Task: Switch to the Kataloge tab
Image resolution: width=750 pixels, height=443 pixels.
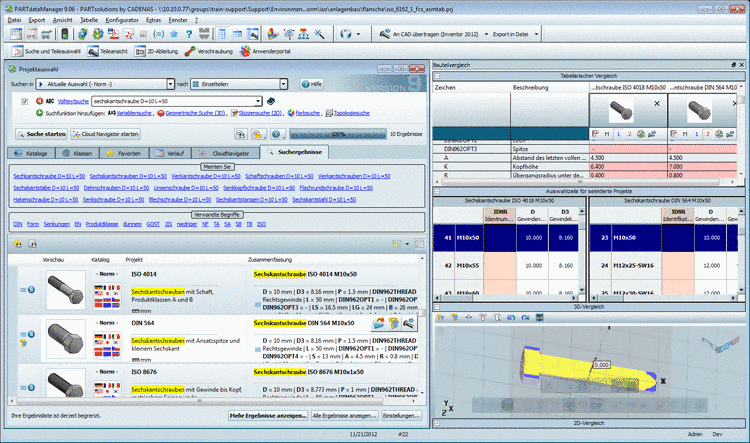Action: (x=31, y=153)
